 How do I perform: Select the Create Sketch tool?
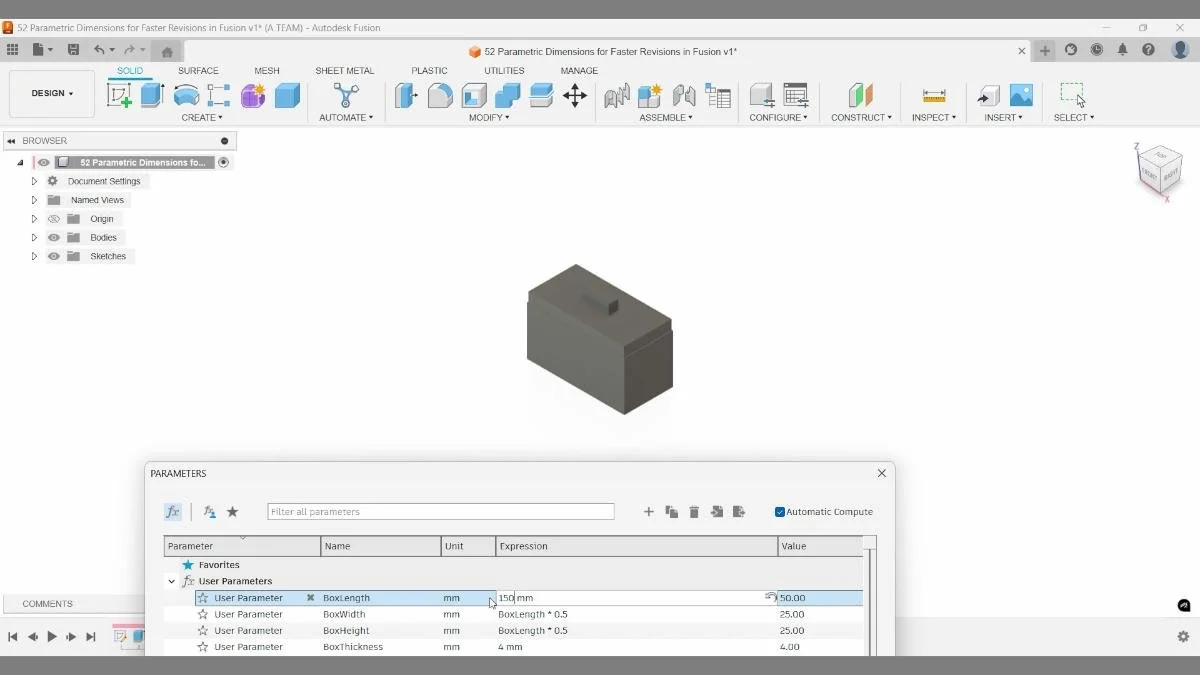[x=121, y=94]
